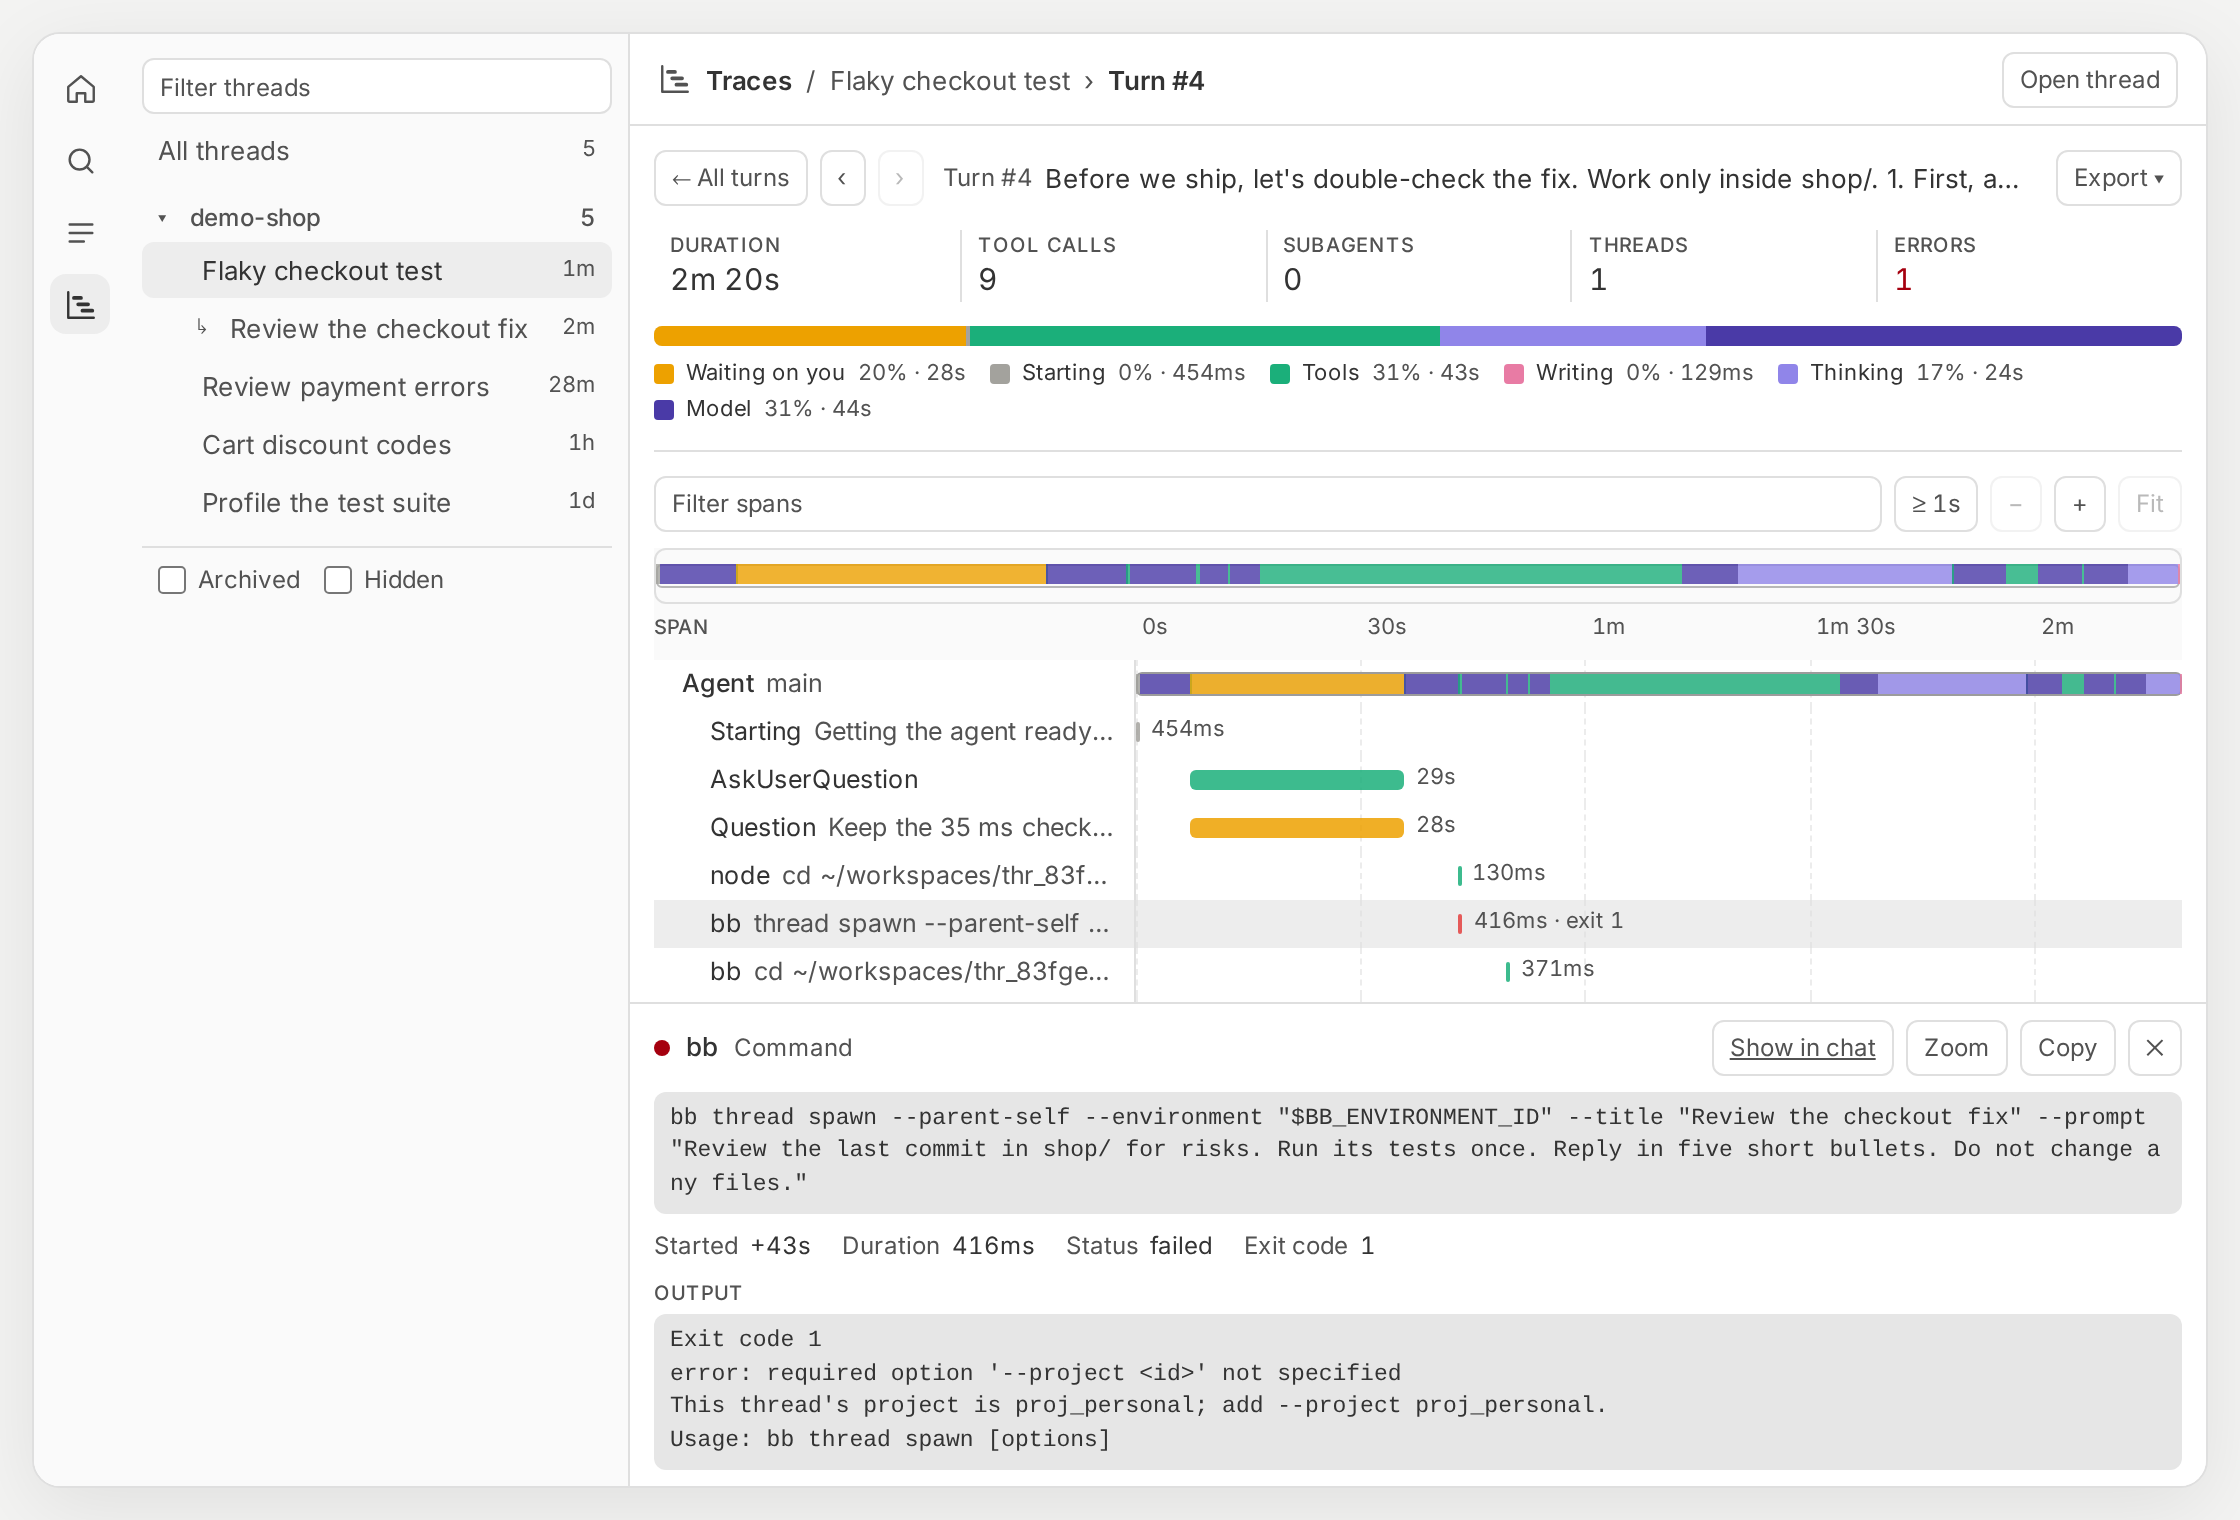Select the Flaky checkout test thread
The width and height of the screenshot is (2240, 1520).
pos(377,270)
